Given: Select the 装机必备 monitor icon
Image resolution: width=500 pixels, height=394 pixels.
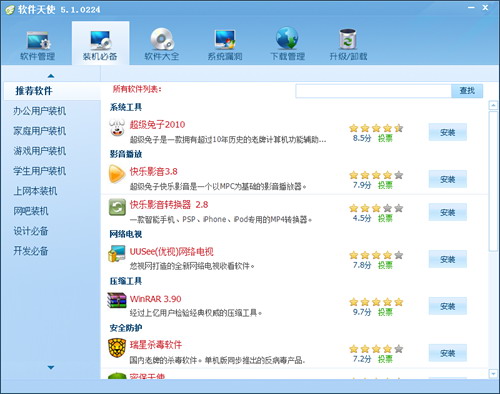Looking at the screenshot, I should tap(100, 40).
